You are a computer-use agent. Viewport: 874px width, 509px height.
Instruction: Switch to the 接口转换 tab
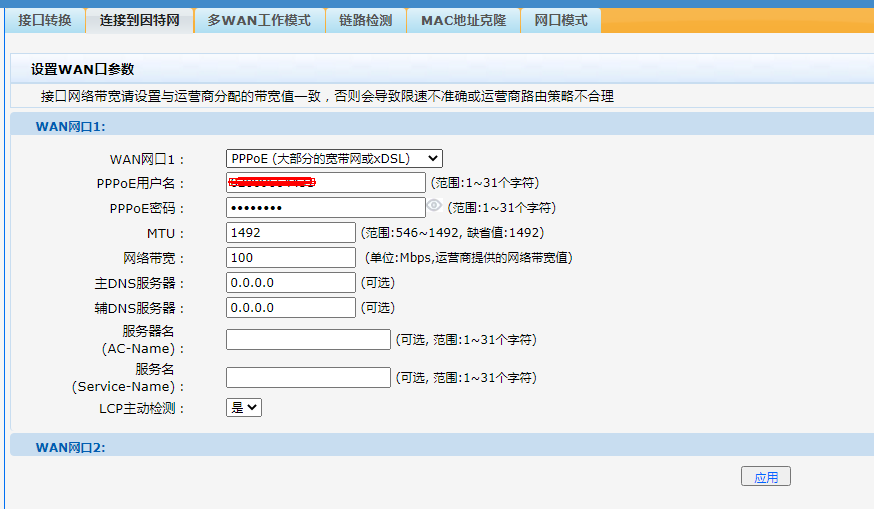45,21
